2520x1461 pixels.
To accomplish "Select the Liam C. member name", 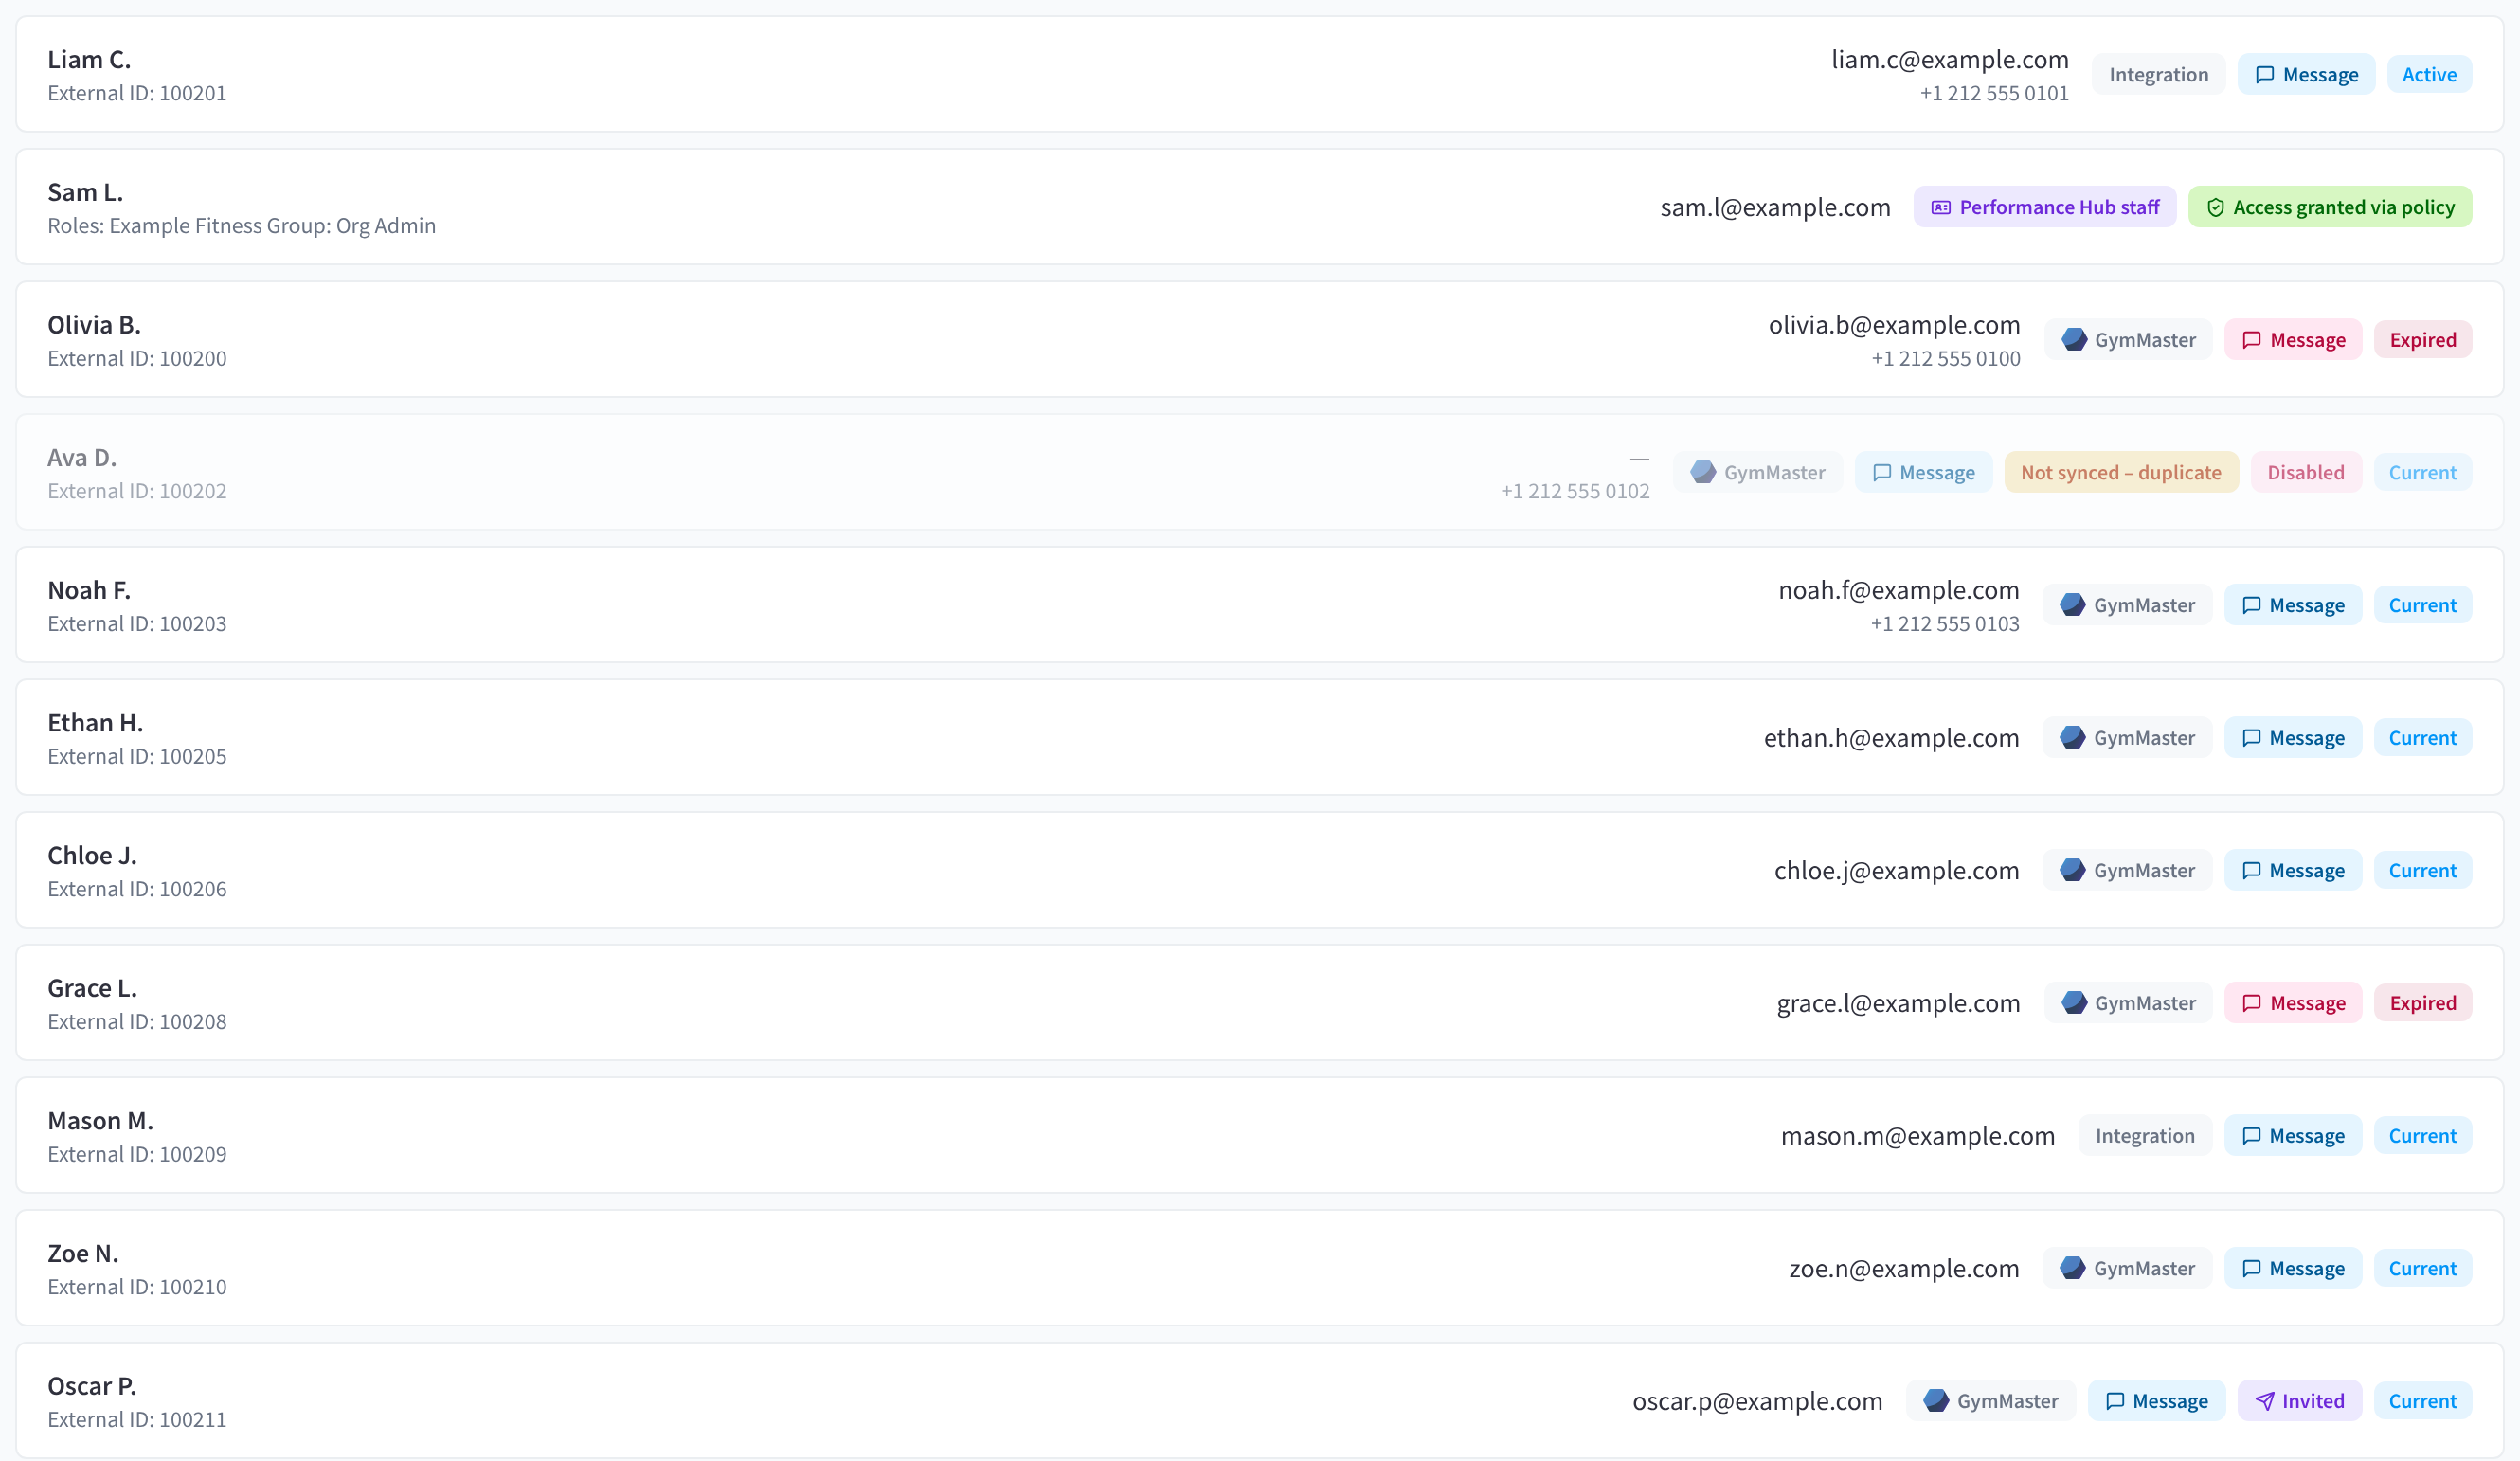I will point(89,60).
